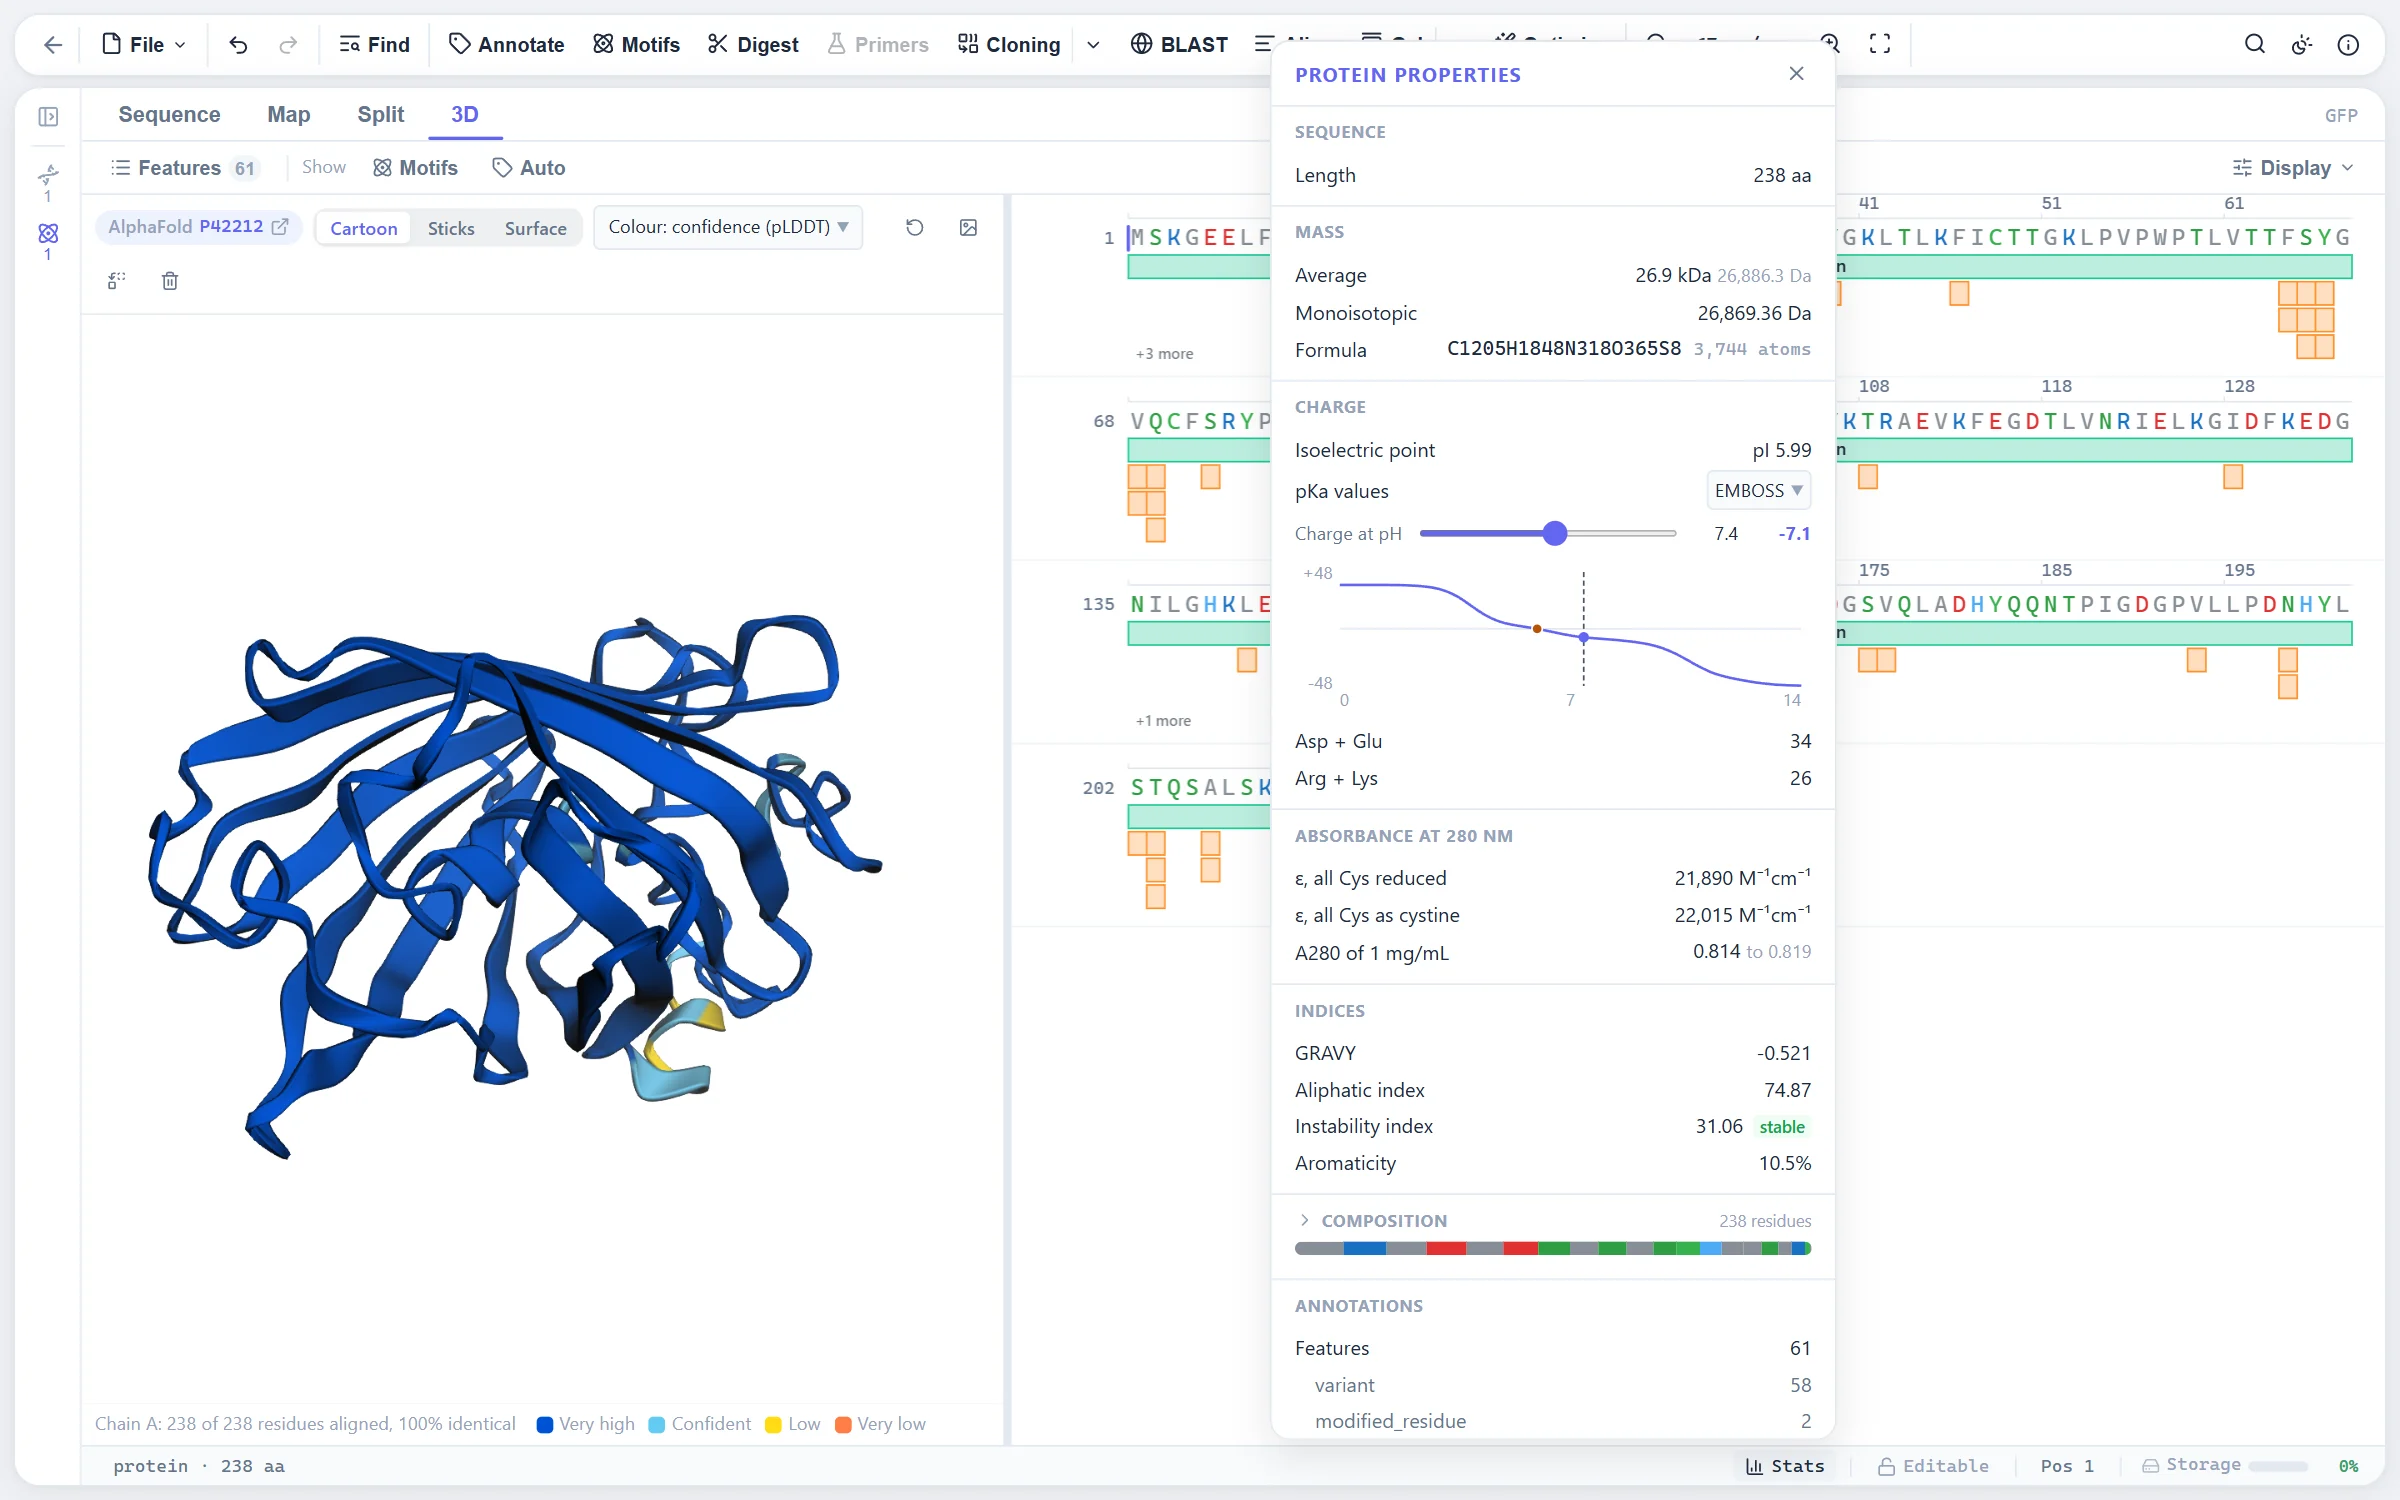Click the search magnifier icon at top right
This screenshot has height=1500, width=2400.
click(x=2254, y=44)
